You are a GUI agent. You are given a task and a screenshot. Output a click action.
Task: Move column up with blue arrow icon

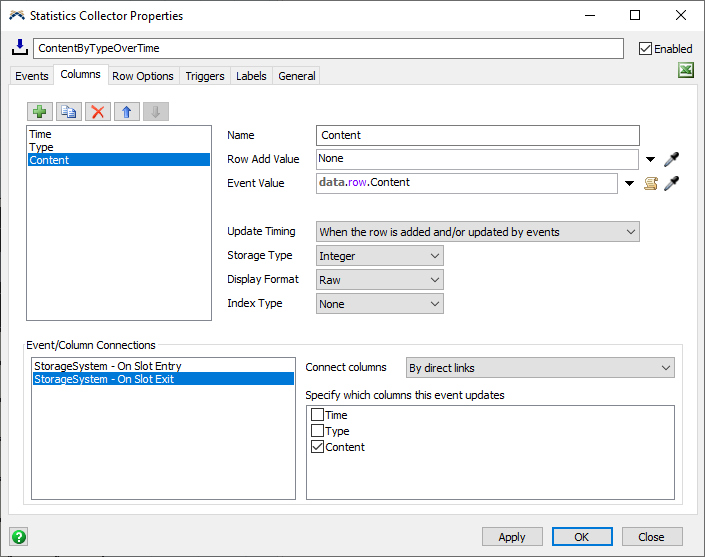point(126,112)
